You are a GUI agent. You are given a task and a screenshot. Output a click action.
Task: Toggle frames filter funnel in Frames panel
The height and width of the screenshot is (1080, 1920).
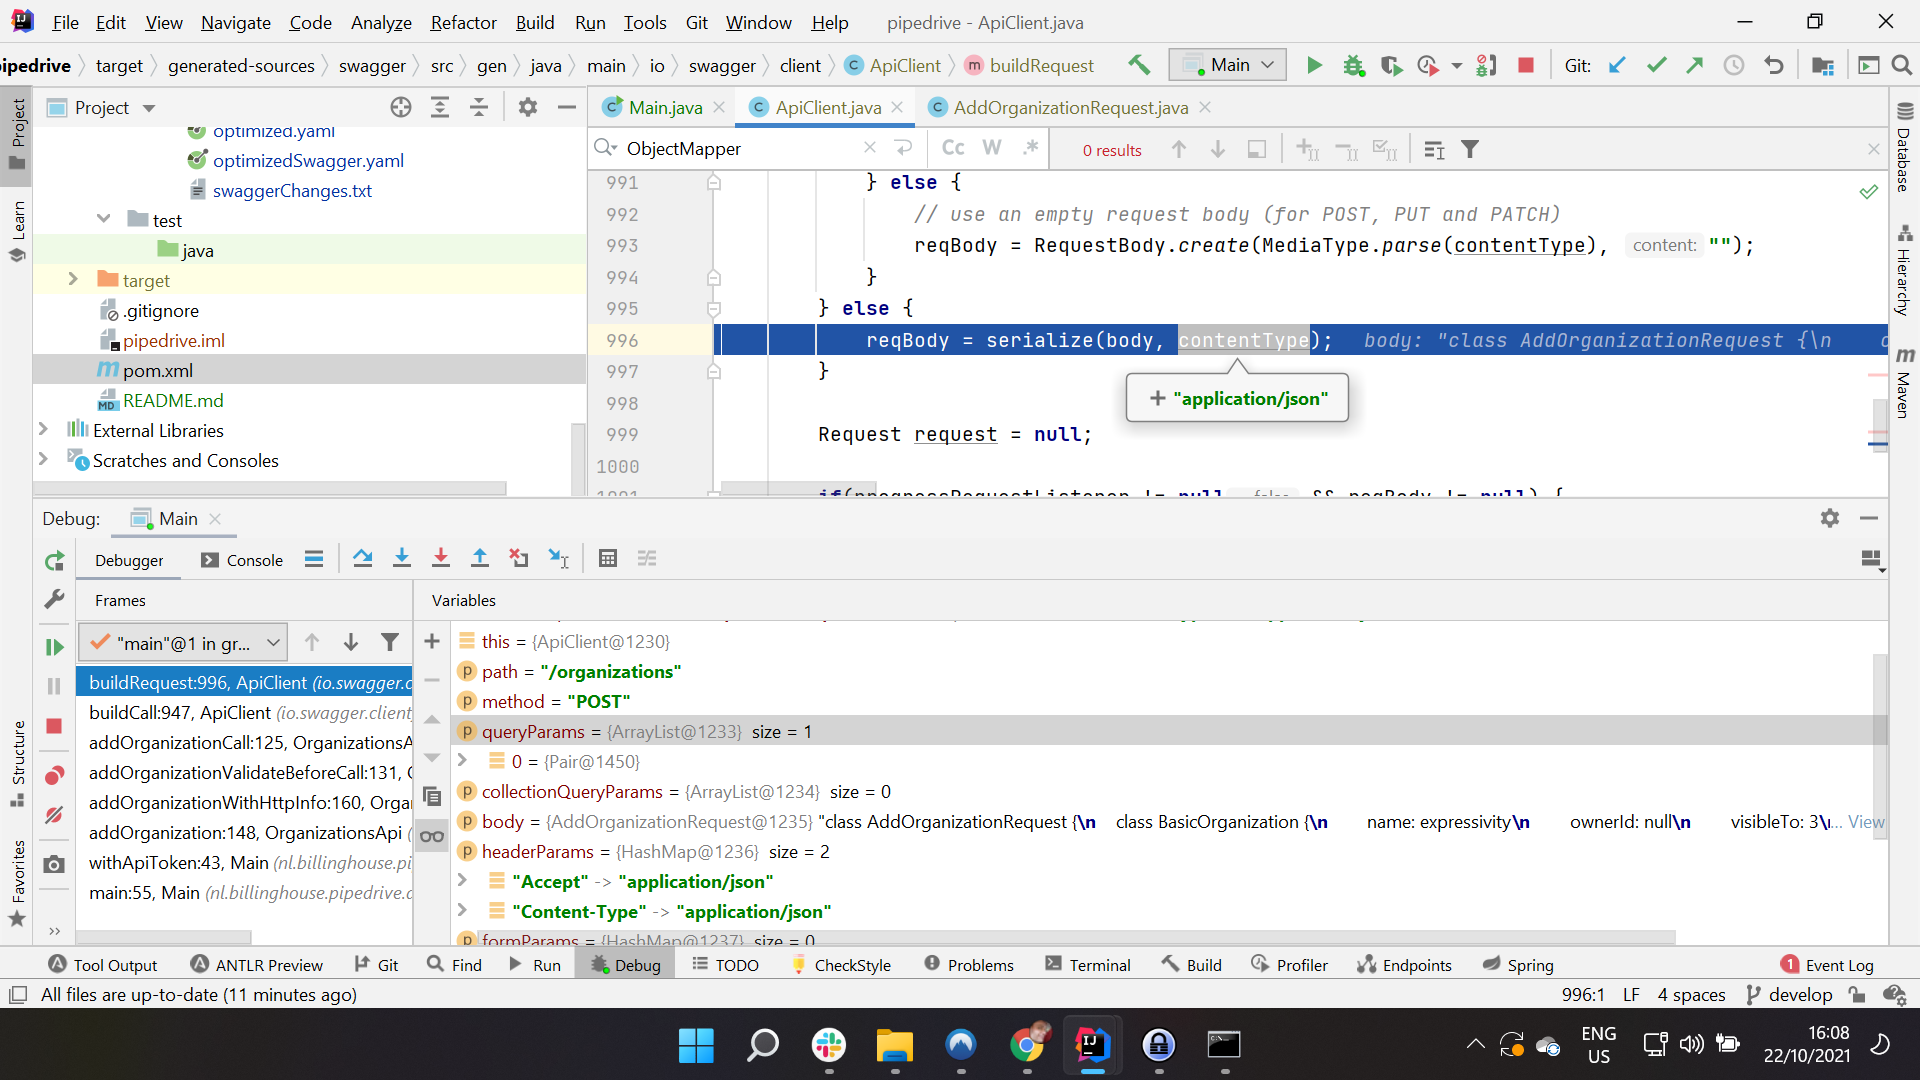pos(389,642)
